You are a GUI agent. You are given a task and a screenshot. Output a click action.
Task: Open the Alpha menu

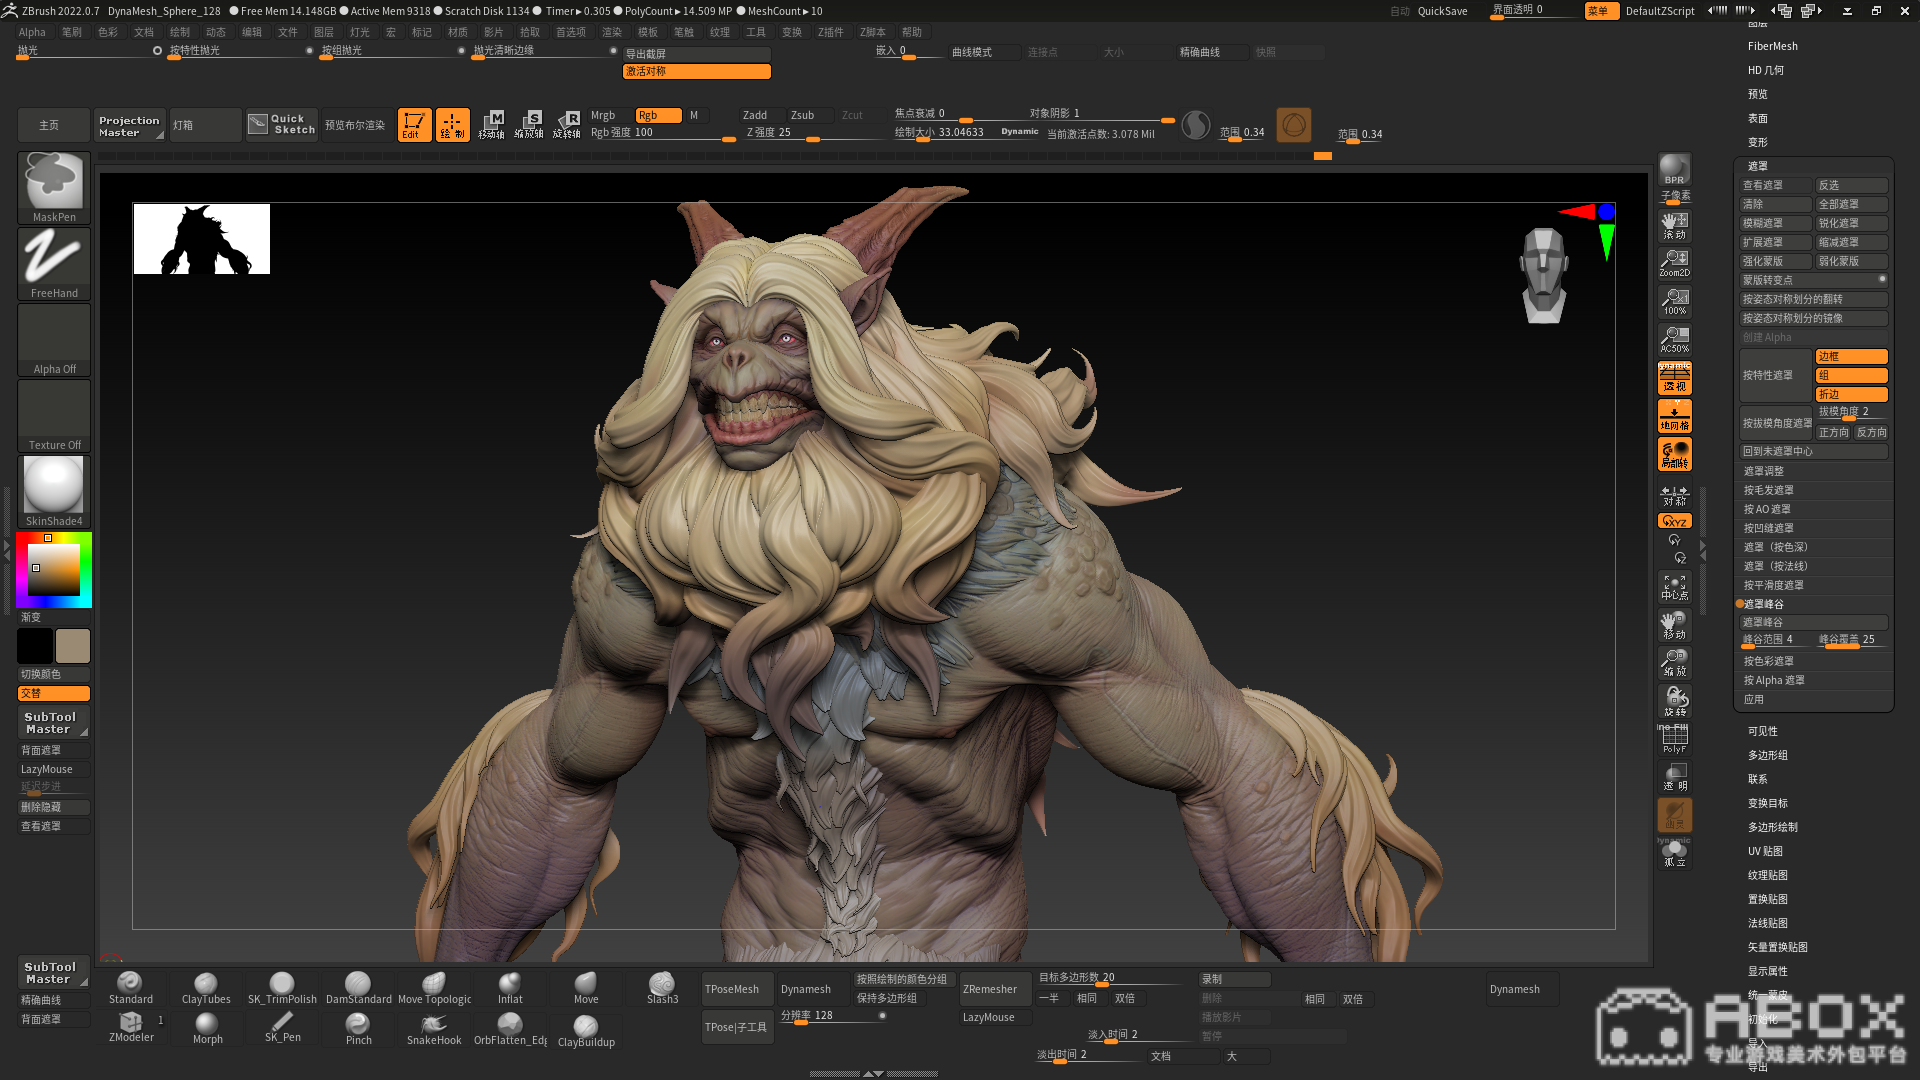pos(32,33)
